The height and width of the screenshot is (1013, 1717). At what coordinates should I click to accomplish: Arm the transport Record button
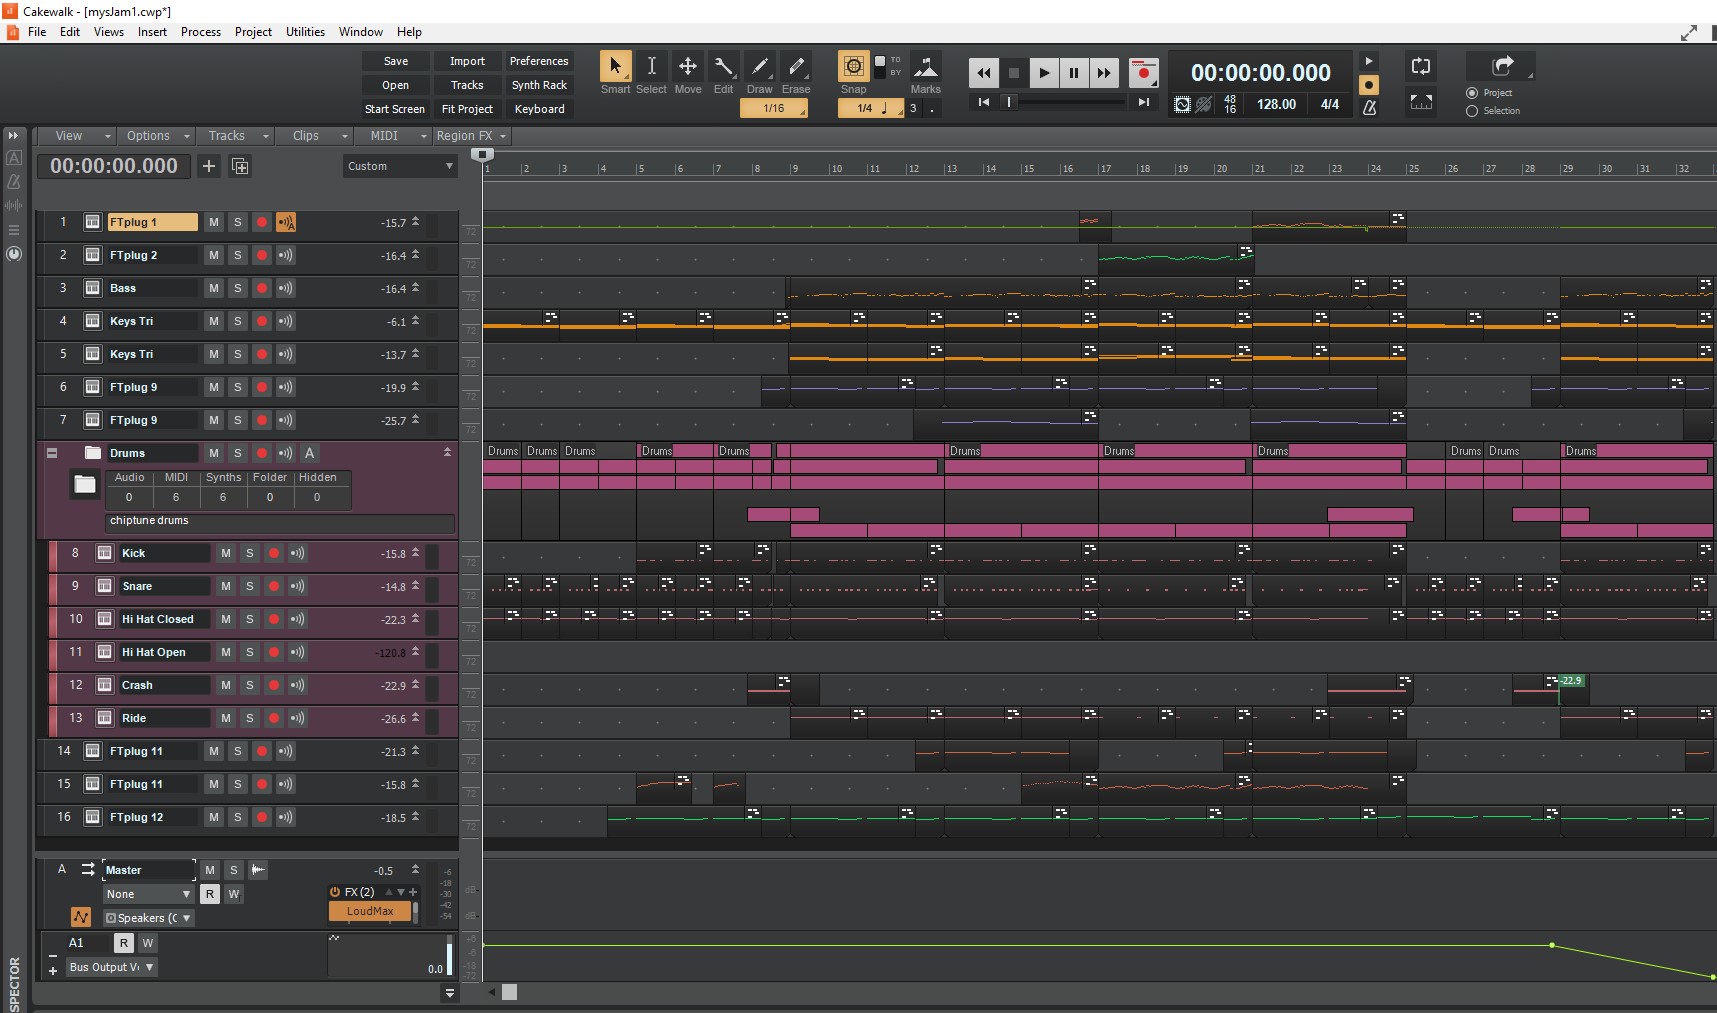(1143, 73)
